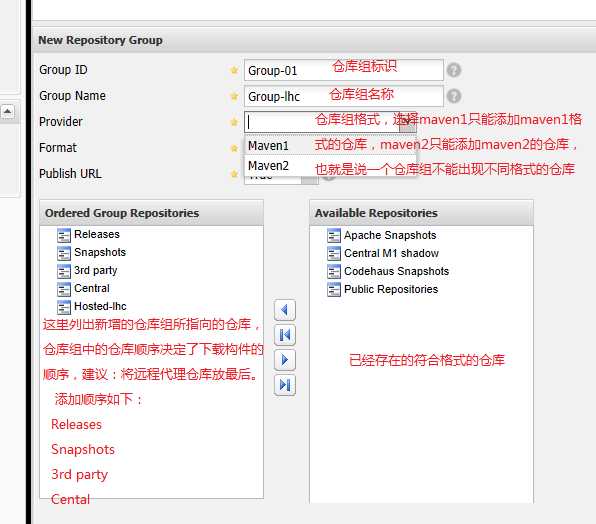Select Public Repositories in available list

(391, 289)
